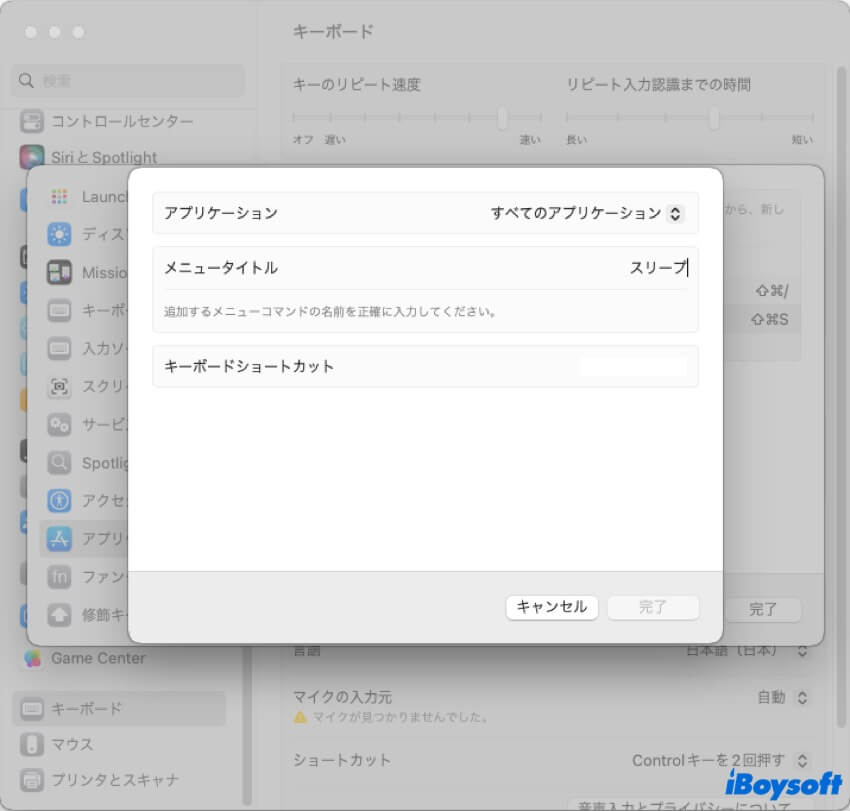Image resolution: width=850 pixels, height=811 pixels.
Task: Click the Spotlight magnifier icon in list
Action: [59, 463]
